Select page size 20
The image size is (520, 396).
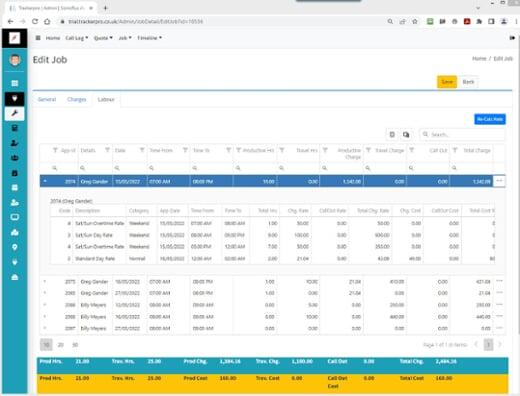[x=61, y=345]
